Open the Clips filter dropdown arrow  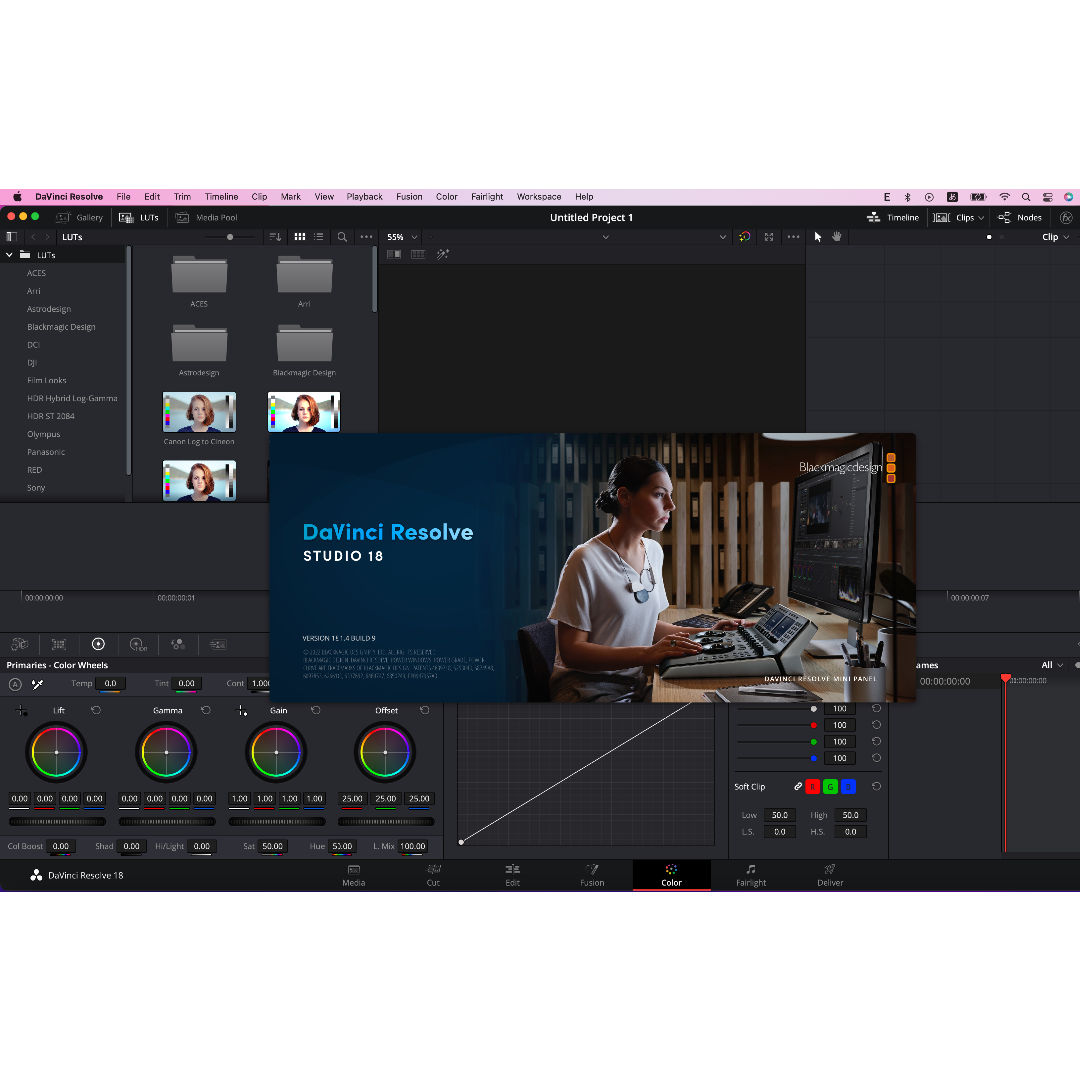click(x=982, y=218)
